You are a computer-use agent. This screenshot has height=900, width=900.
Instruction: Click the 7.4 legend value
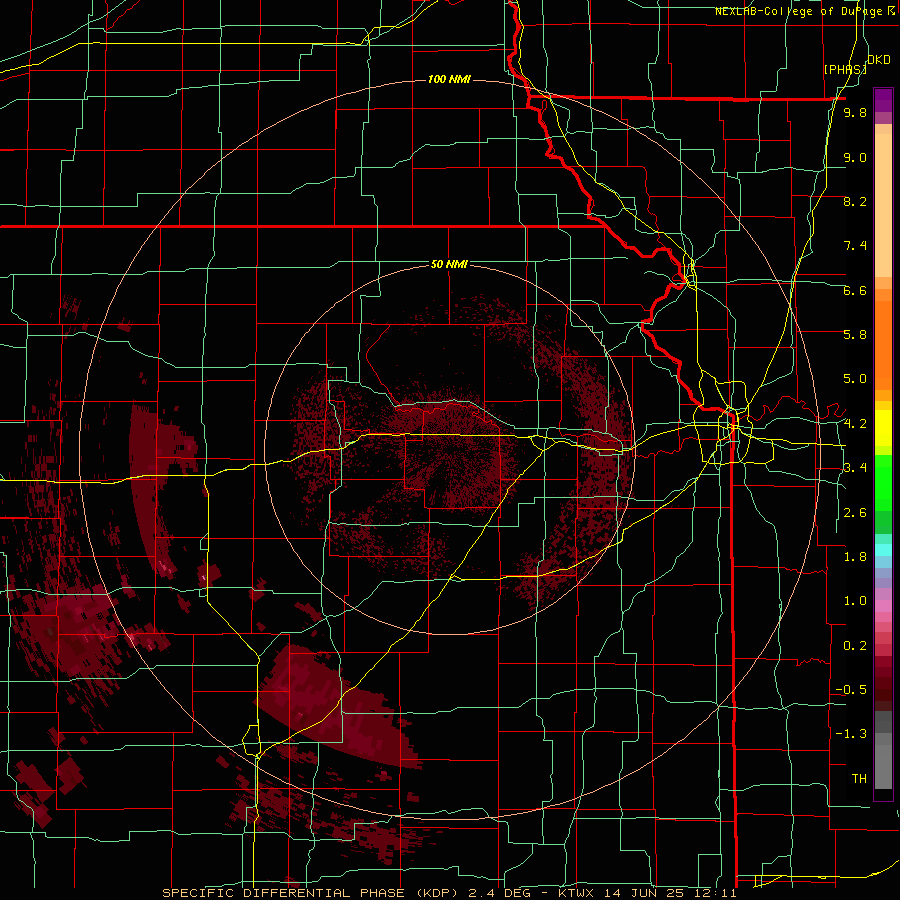coord(855,246)
